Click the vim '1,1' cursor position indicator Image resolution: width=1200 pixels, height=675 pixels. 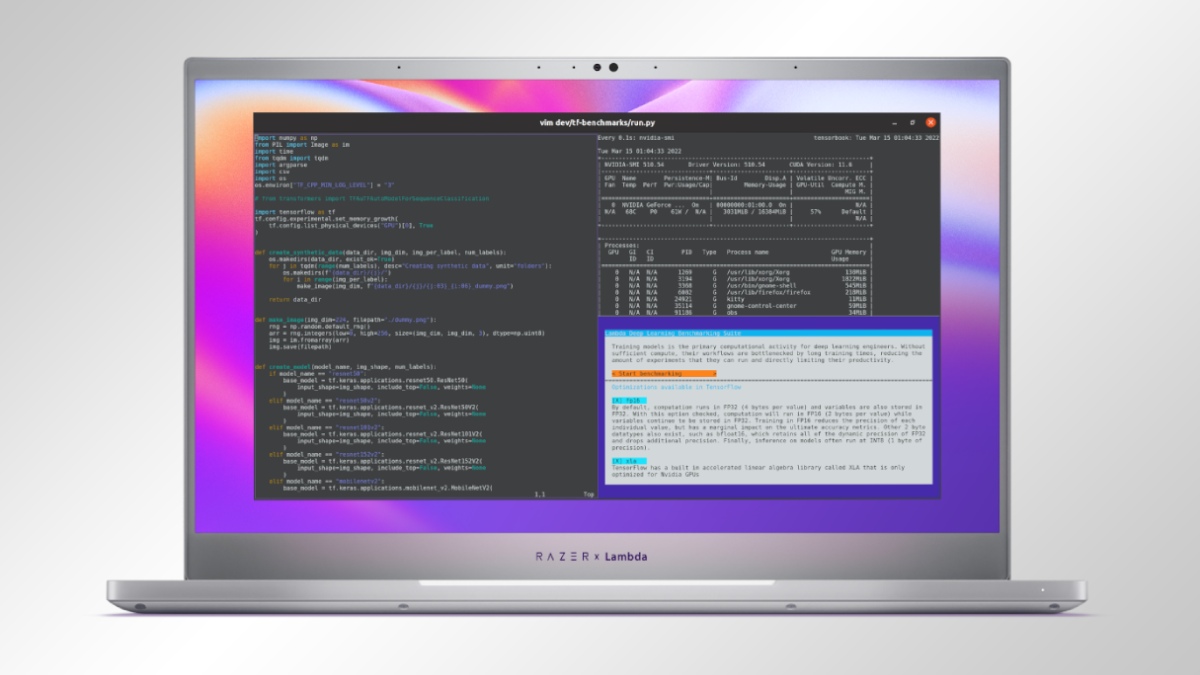click(x=540, y=494)
